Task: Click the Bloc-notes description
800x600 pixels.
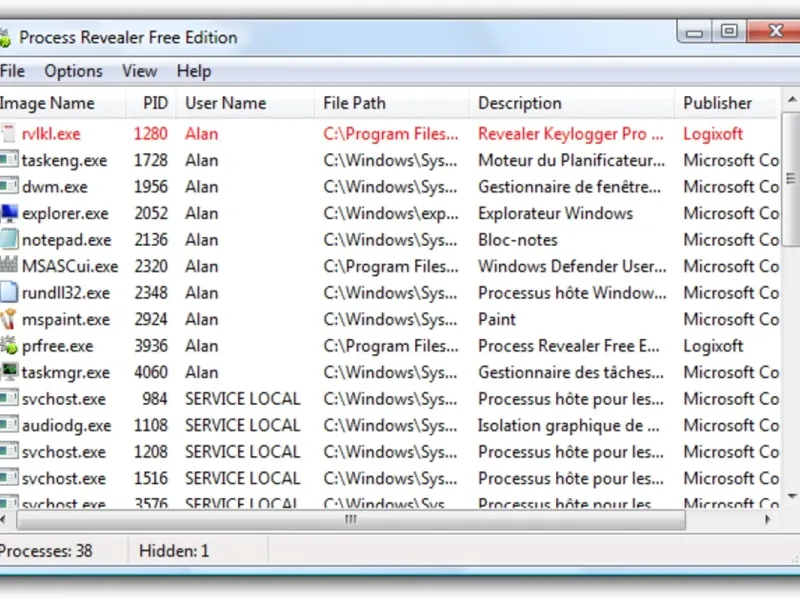Action: click(x=517, y=240)
